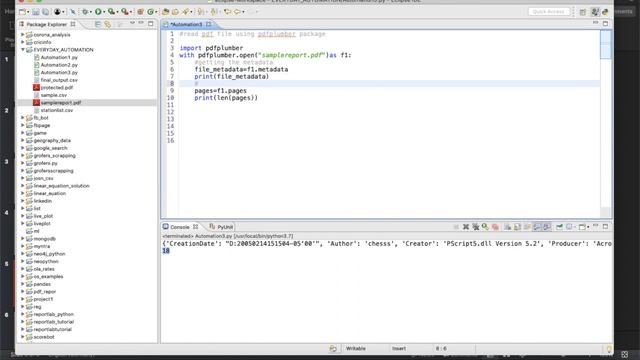The width and height of the screenshot is (640, 360).
Task: Open Automation1.py in Package Explorer
Action: tap(59, 58)
